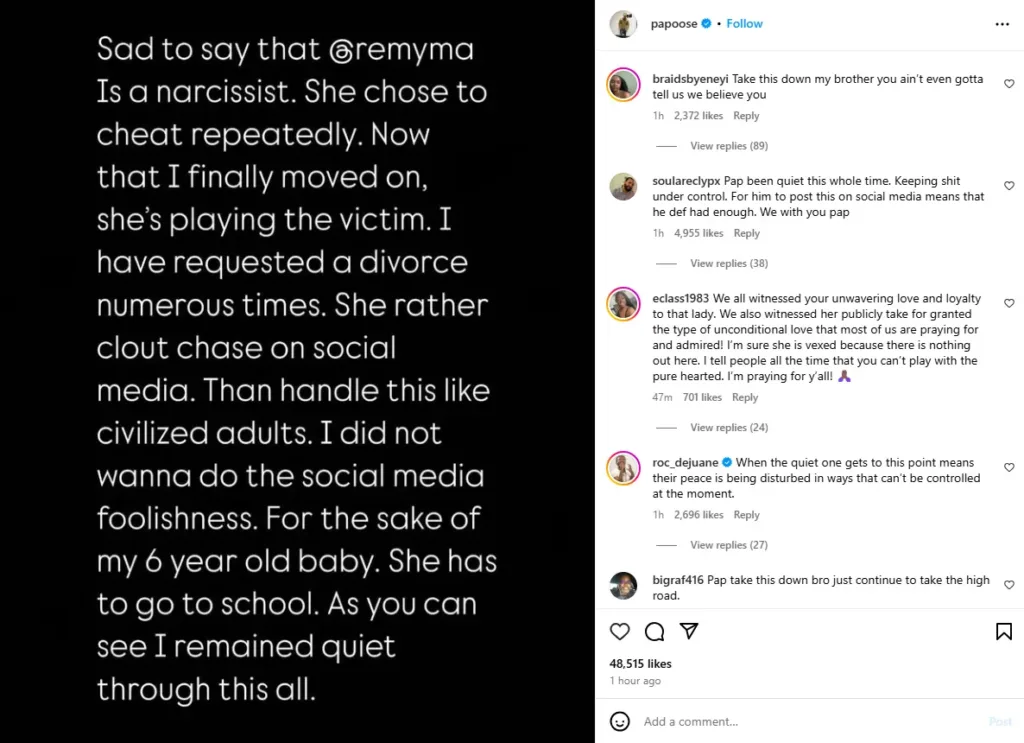Expand View replies (38) under soulareclypx
1024x743 pixels.
pos(729,263)
